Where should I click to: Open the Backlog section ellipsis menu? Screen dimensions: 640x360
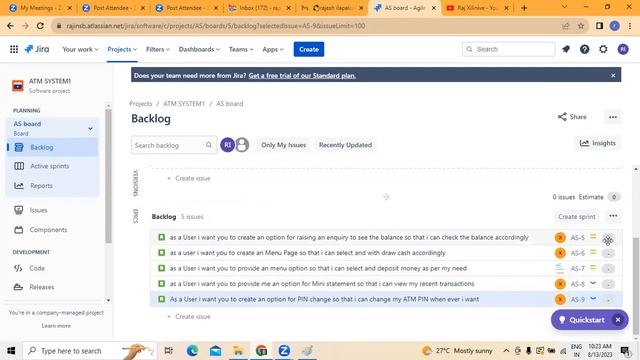point(613,216)
